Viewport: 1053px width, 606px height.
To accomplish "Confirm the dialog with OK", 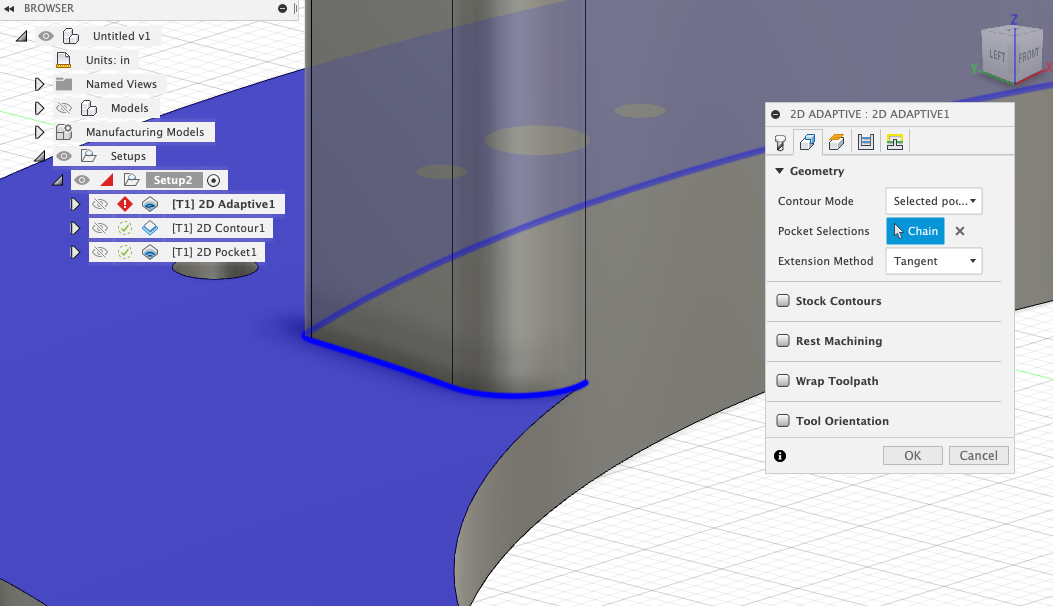I will (x=912, y=455).
